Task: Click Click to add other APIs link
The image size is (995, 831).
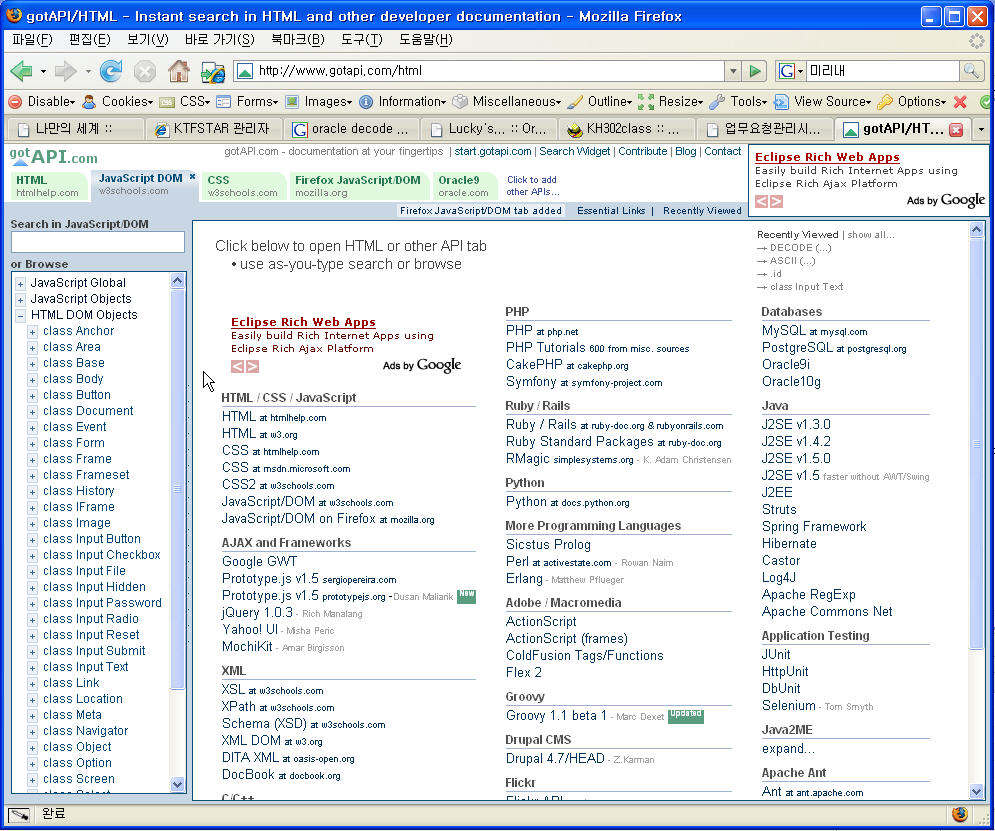Action: click(532, 186)
